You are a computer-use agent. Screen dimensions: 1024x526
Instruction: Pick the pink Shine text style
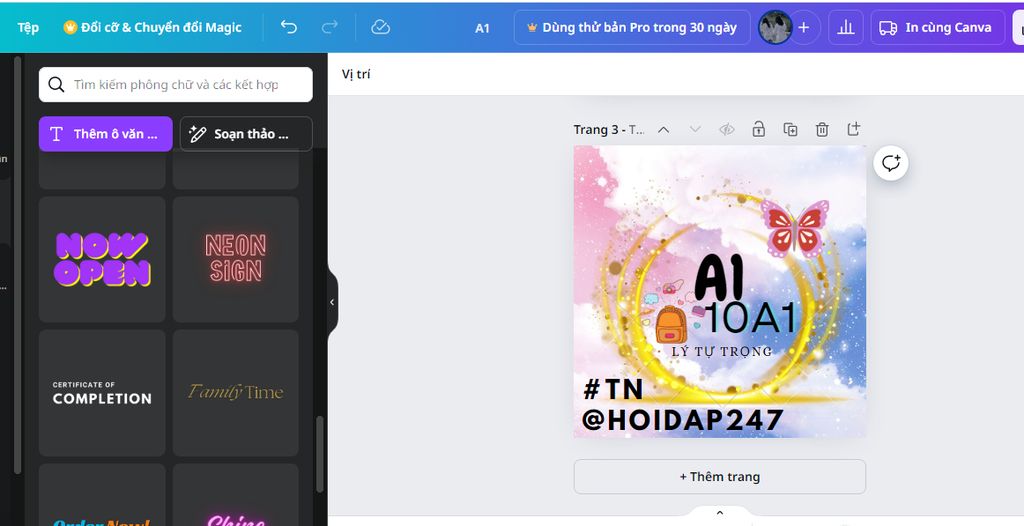click(x=236, y=495)
